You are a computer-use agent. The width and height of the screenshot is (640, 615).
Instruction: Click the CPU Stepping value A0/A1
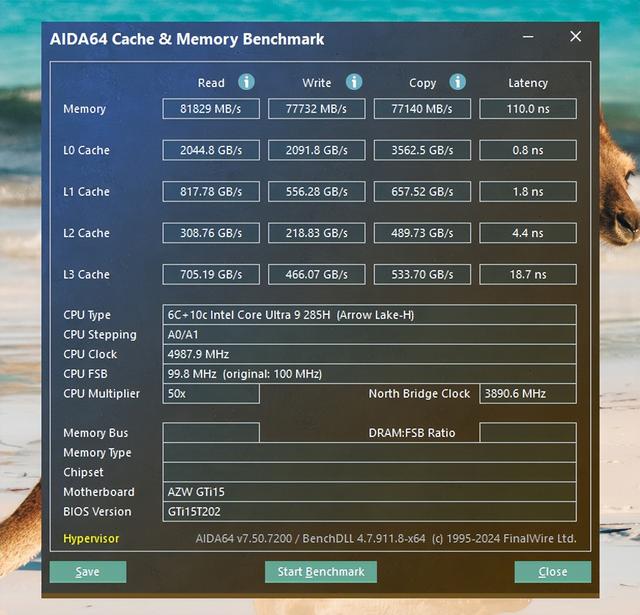coord(369,335)
